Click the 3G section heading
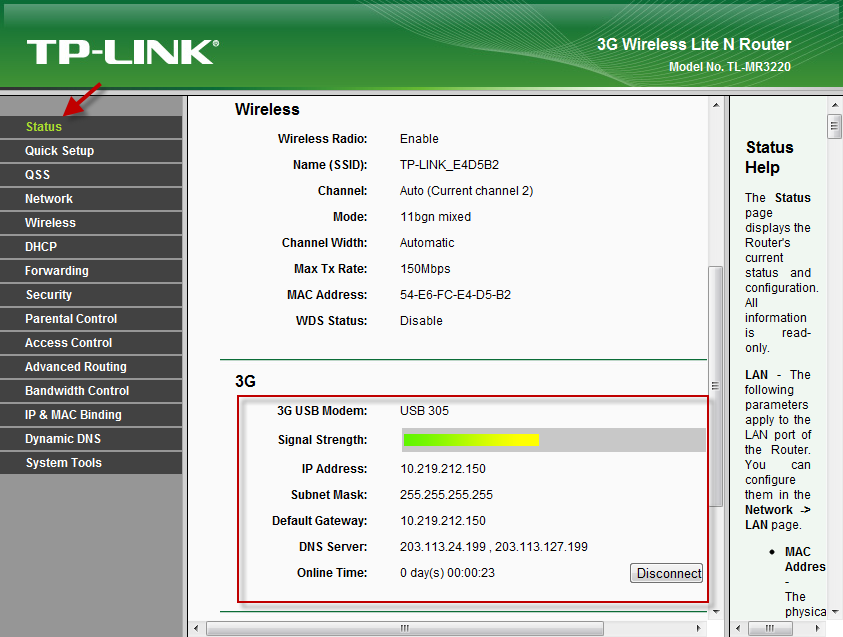Viewport: 843px width, 637px height. point(245,382)
